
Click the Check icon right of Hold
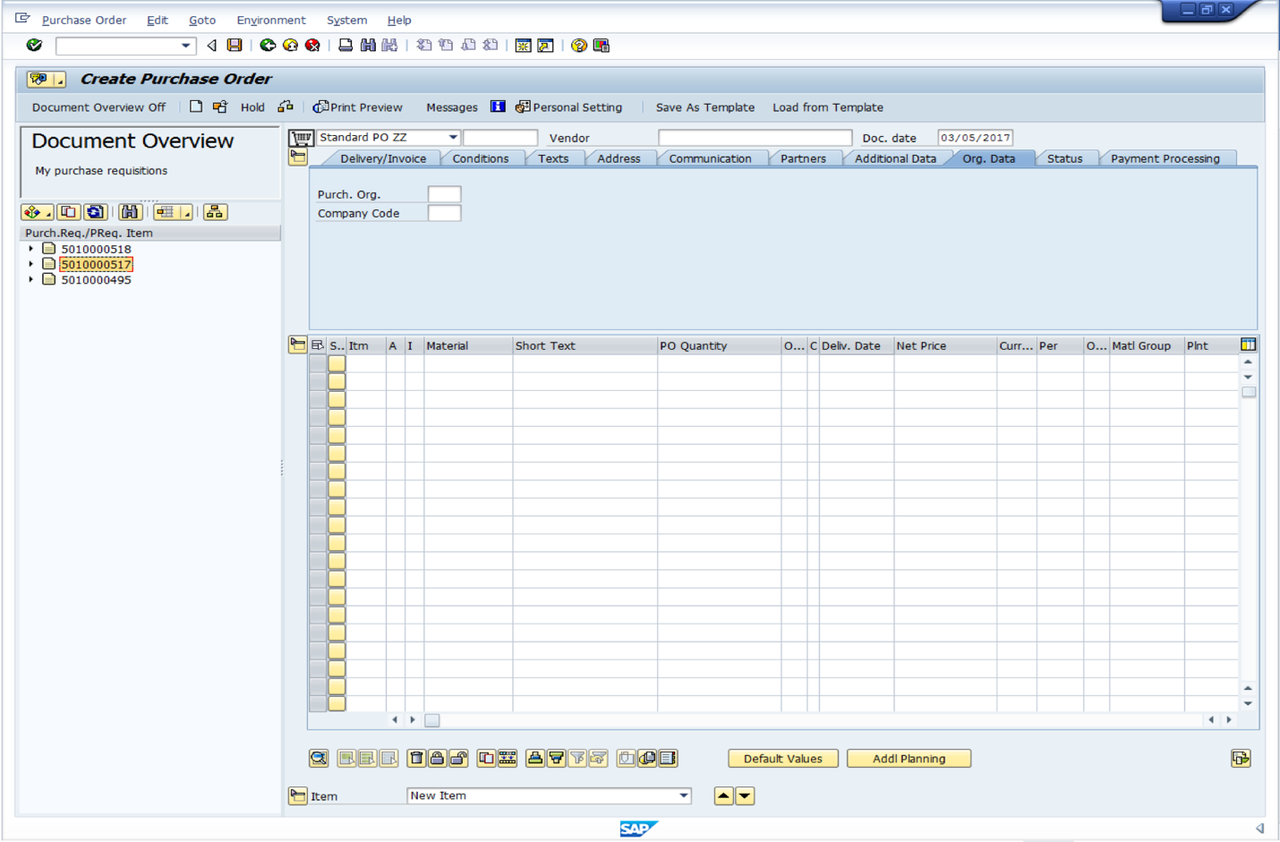tap(286, 106)
